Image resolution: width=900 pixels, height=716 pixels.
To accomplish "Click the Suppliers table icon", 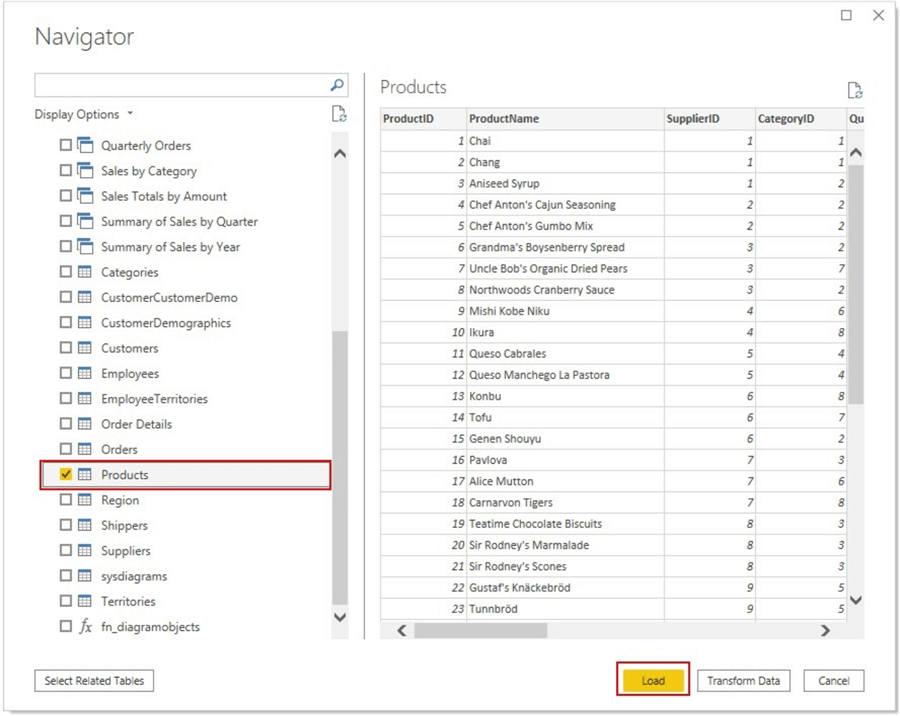I will (85, 551).
